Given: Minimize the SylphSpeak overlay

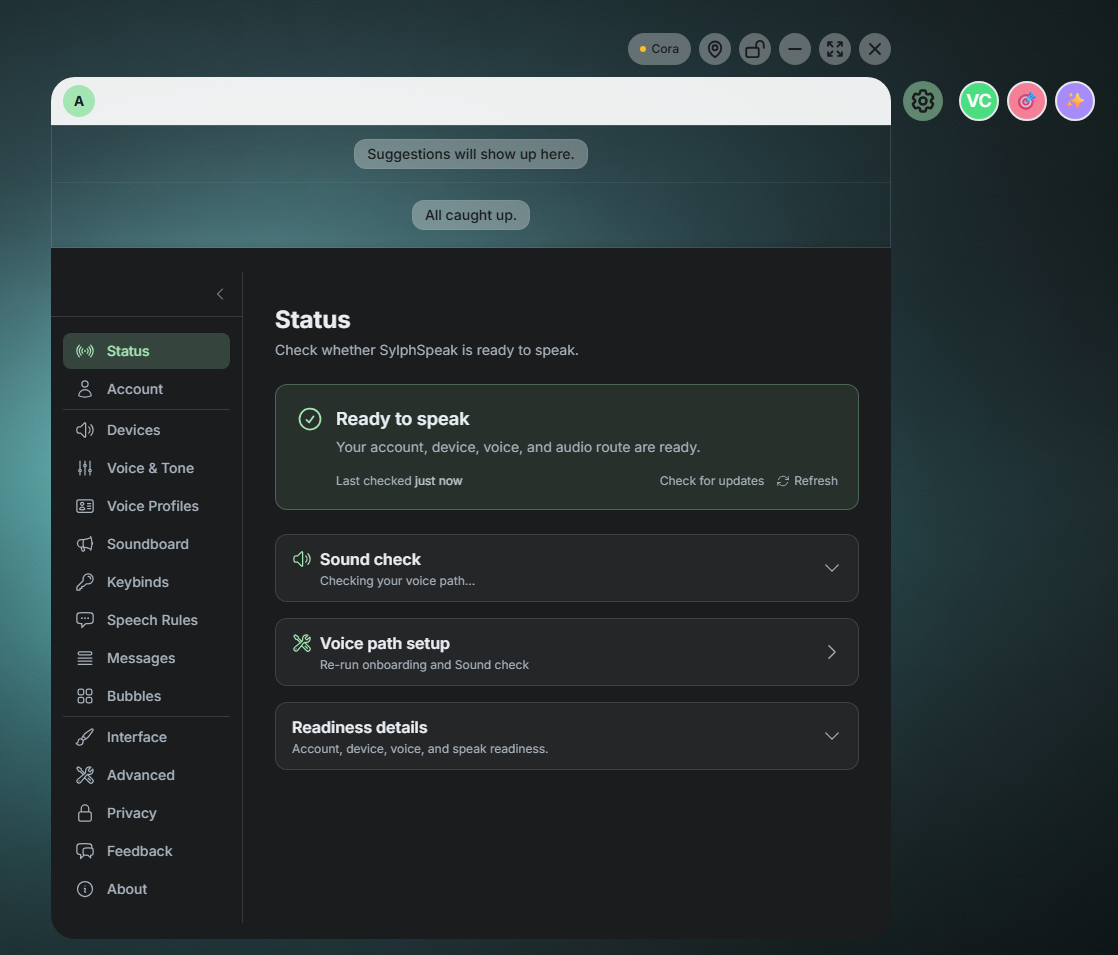Looking at the screenshot, I should [794, 49].
